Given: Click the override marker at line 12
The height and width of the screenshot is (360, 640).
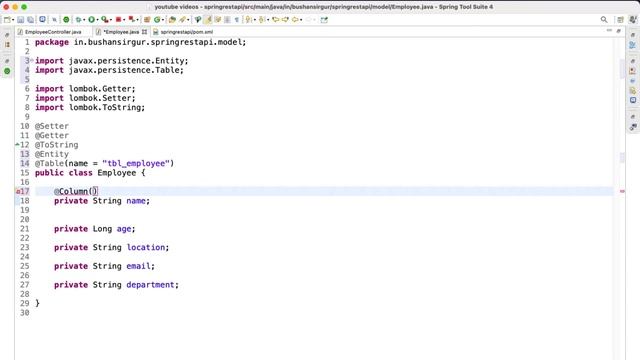Looking at the screenshot, I should pyautogui.click(x=17, y=144).
